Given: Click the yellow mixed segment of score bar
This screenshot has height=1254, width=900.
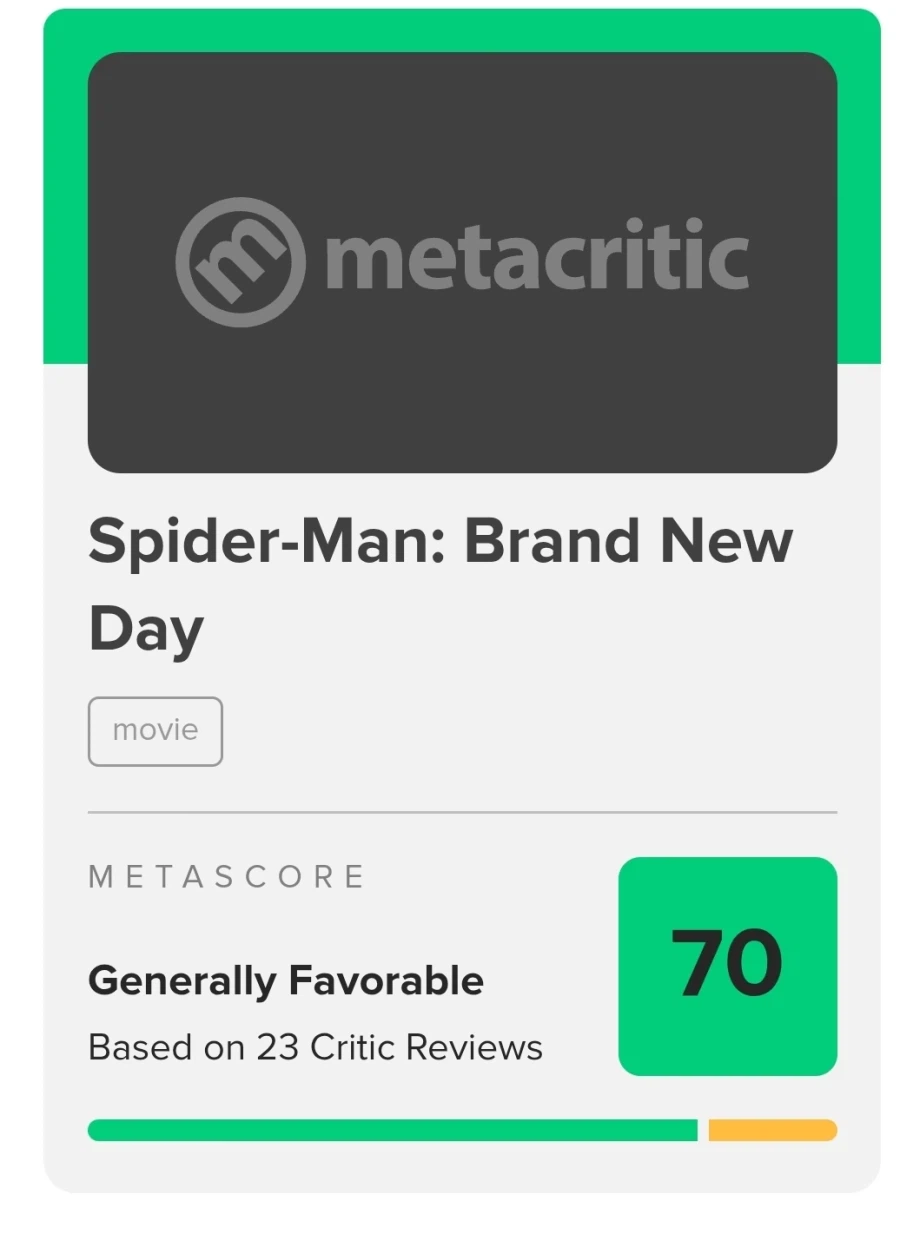Looking at the screenshot, I should tap(773, 1130).
